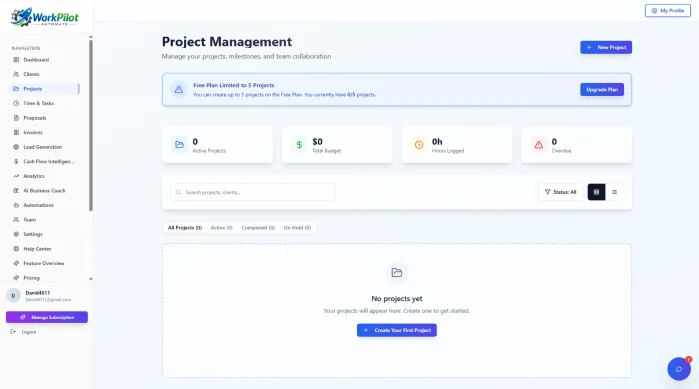Click the WorkPilot logo
Viewport: 699px width, 389px height.
pyautogui.click(x=45, y=17)
